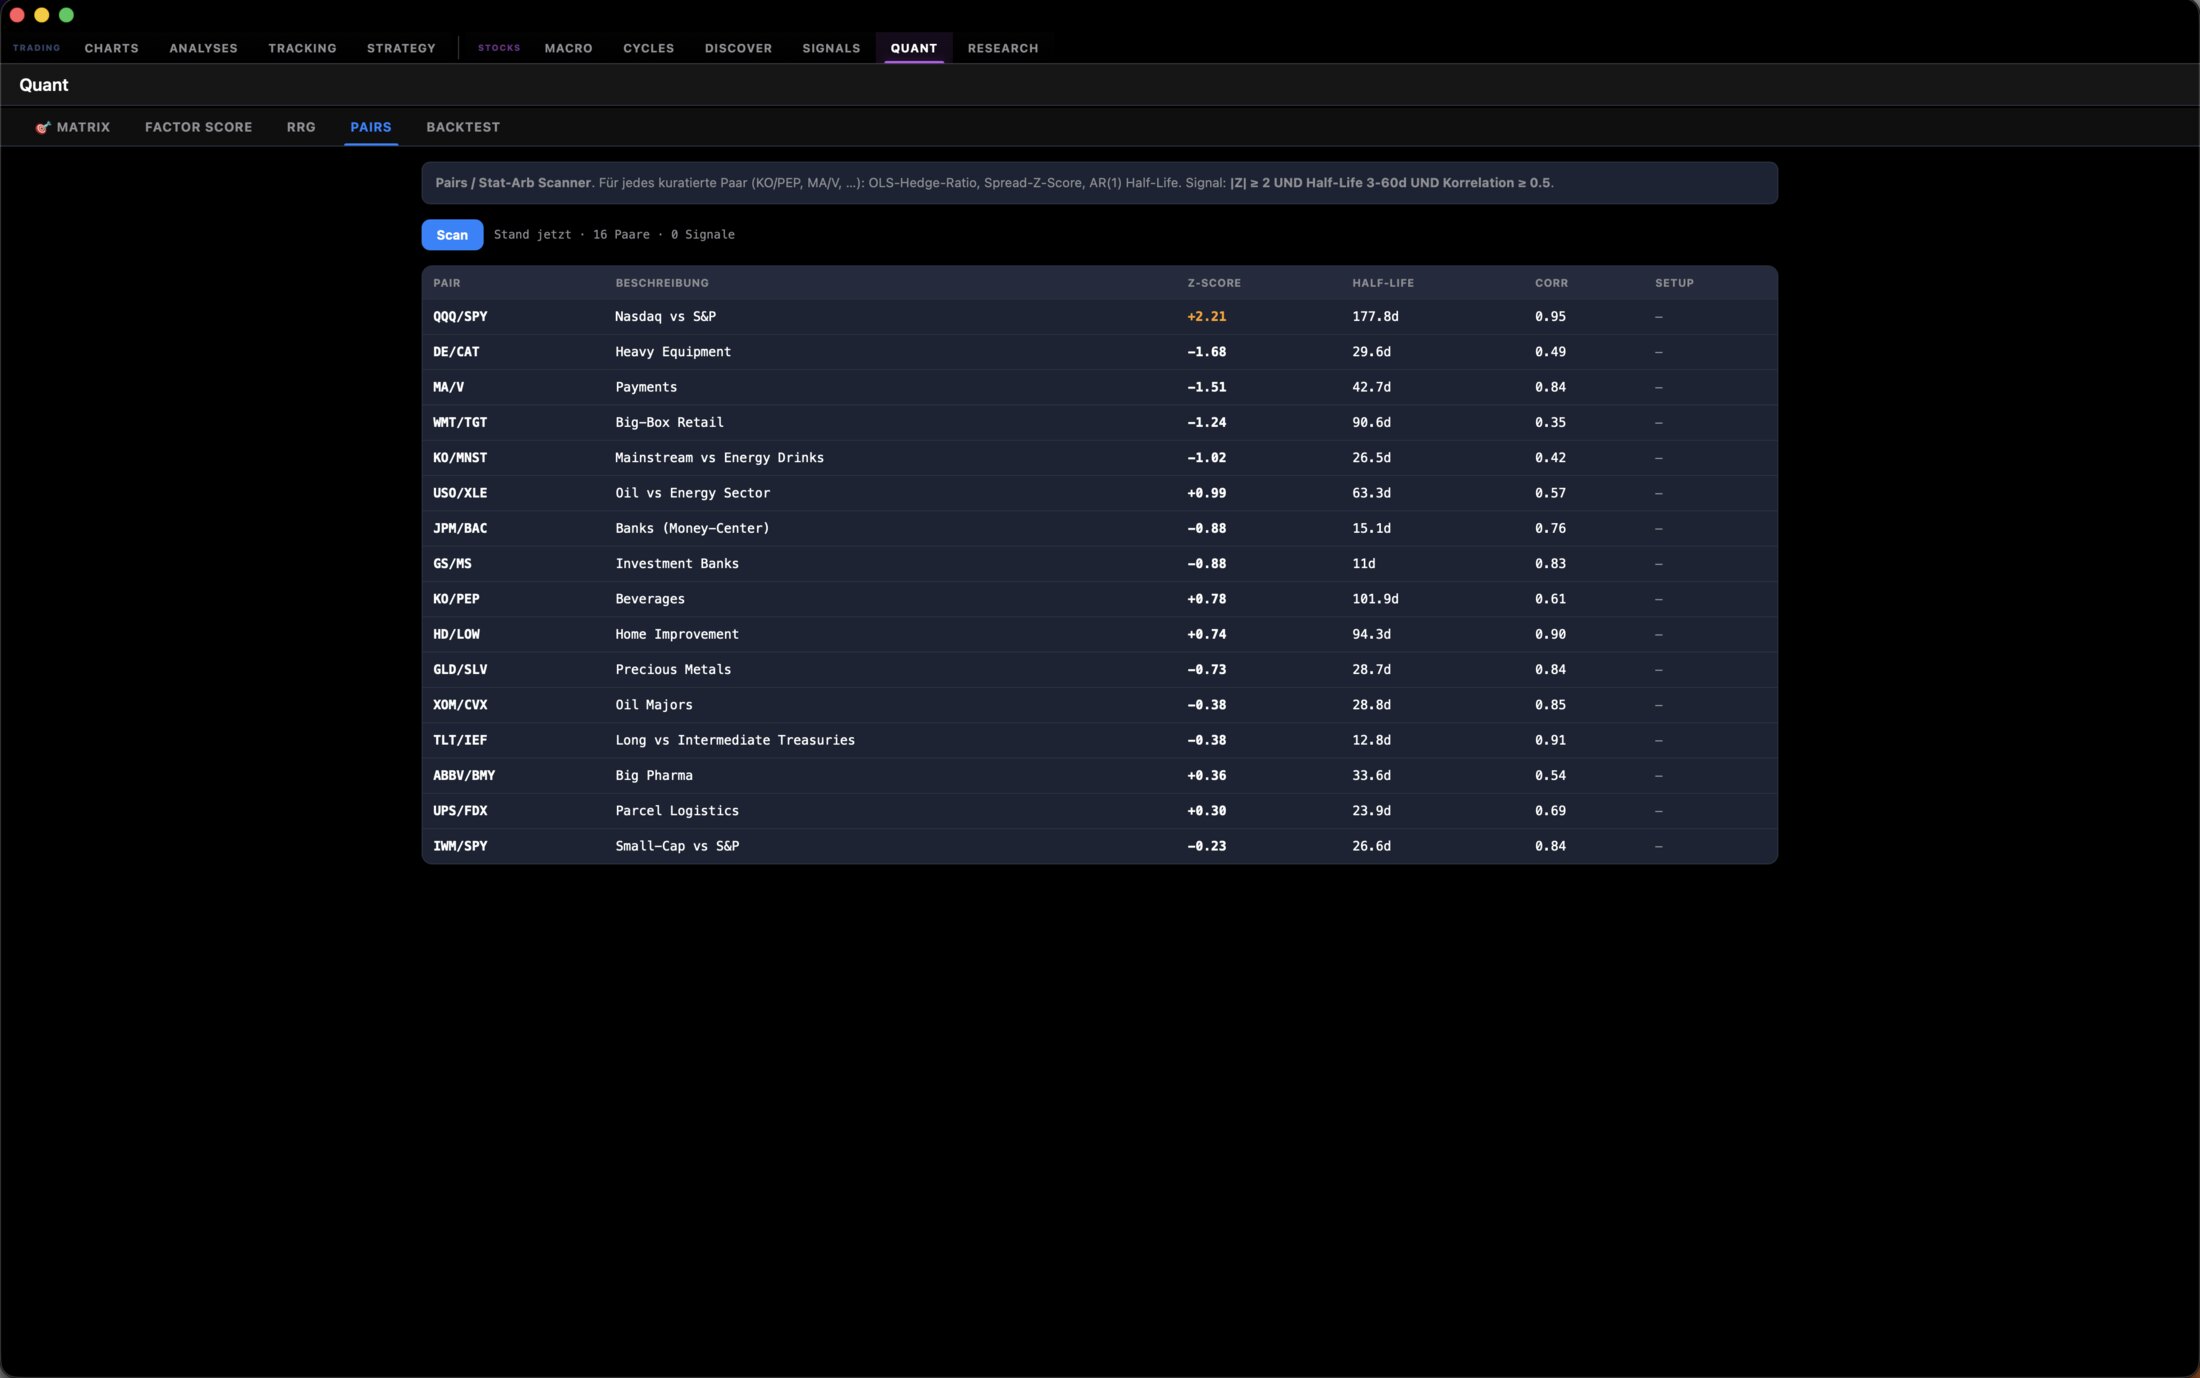Click the Heavy Equipment description
The height and width of the screenshot is (1378, 2200).
[x=673, y=352]
